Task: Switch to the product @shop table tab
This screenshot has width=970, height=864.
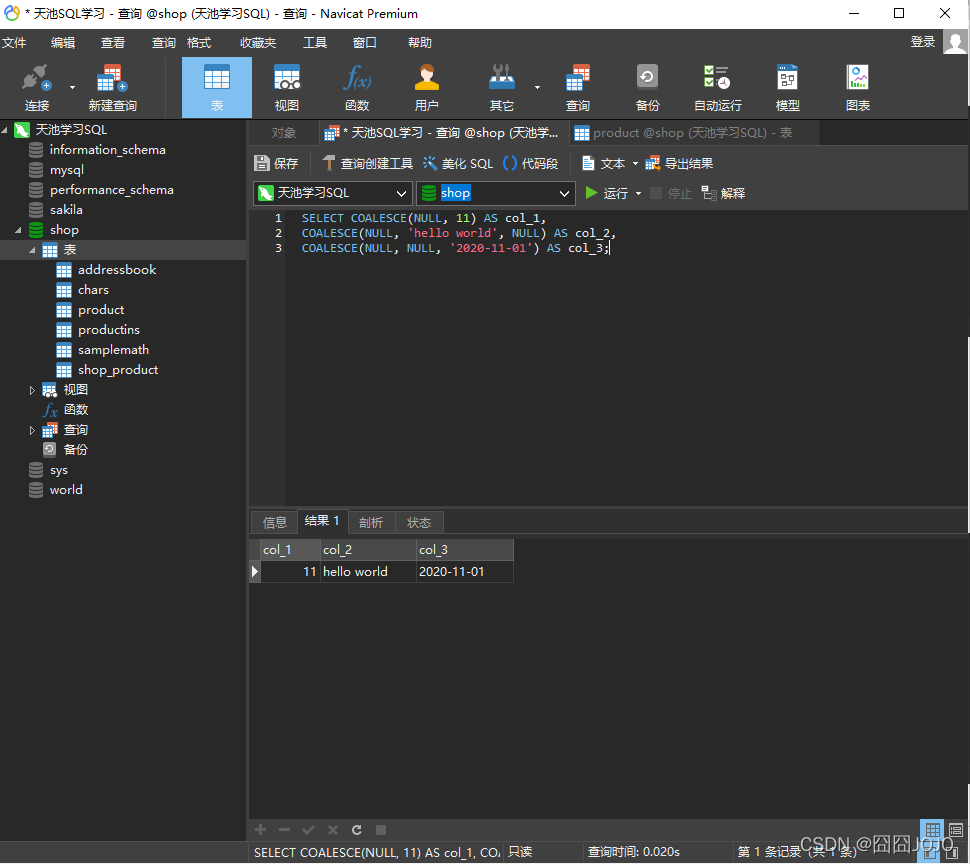Action: click(694, 133)
